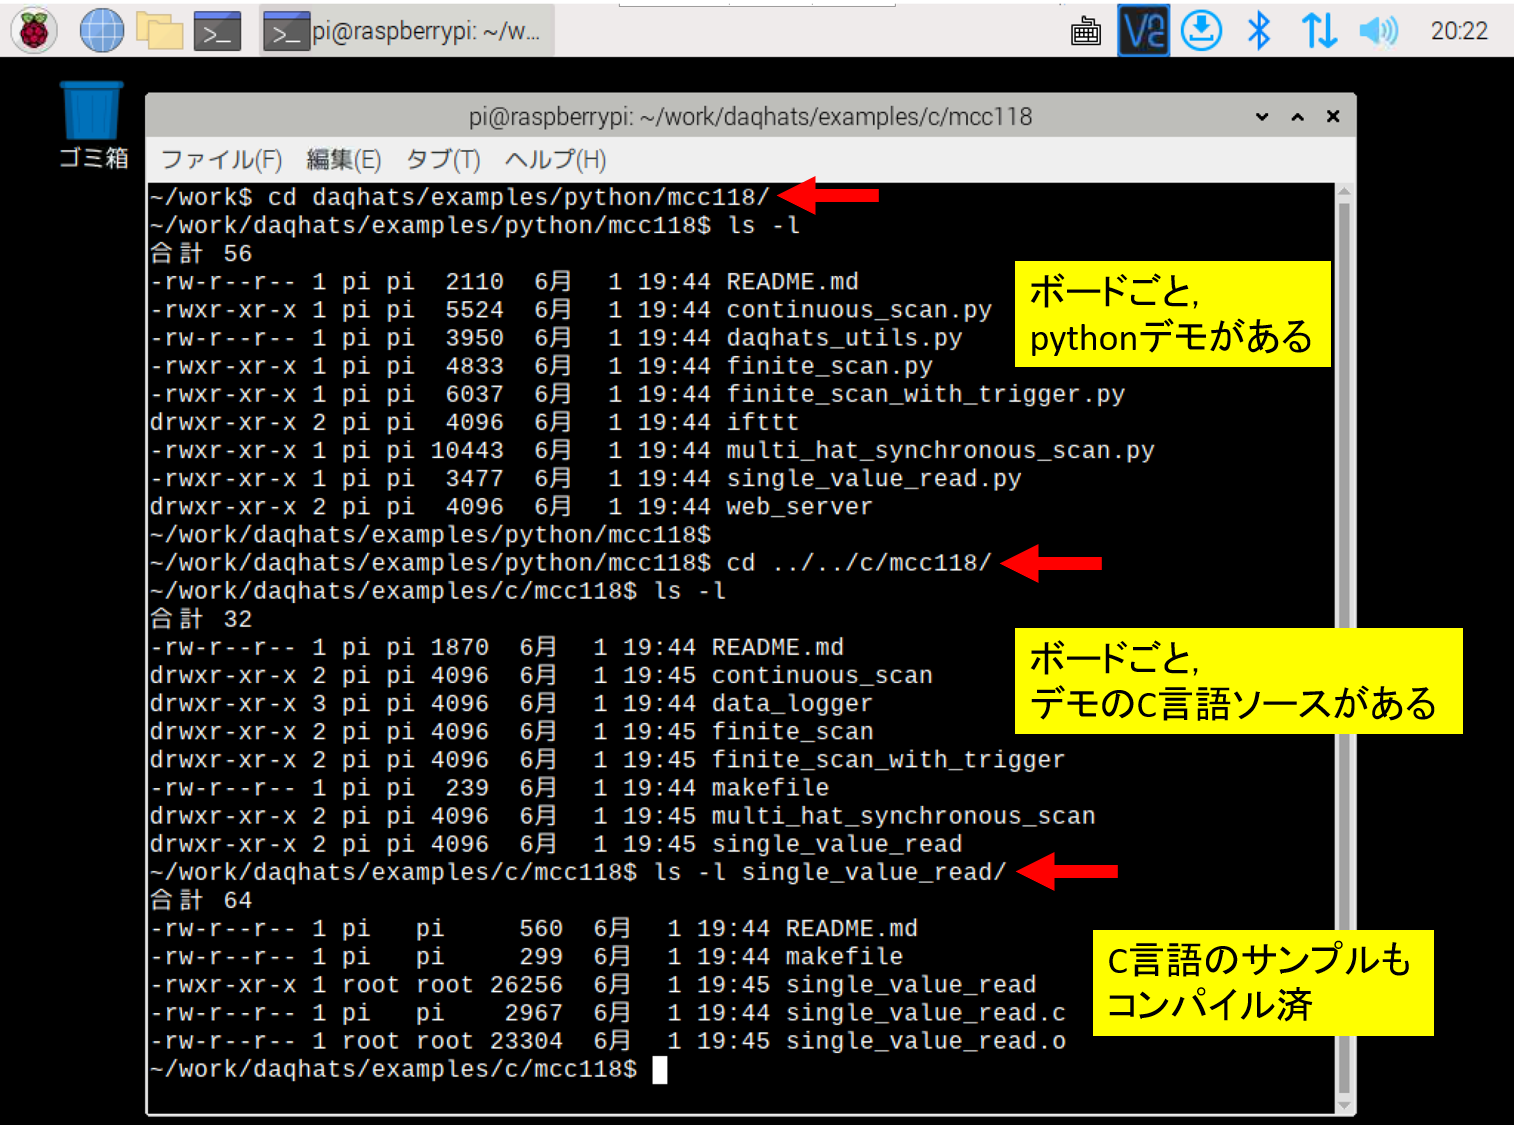Open the 編集(E) menu

(x=343, y=160)
